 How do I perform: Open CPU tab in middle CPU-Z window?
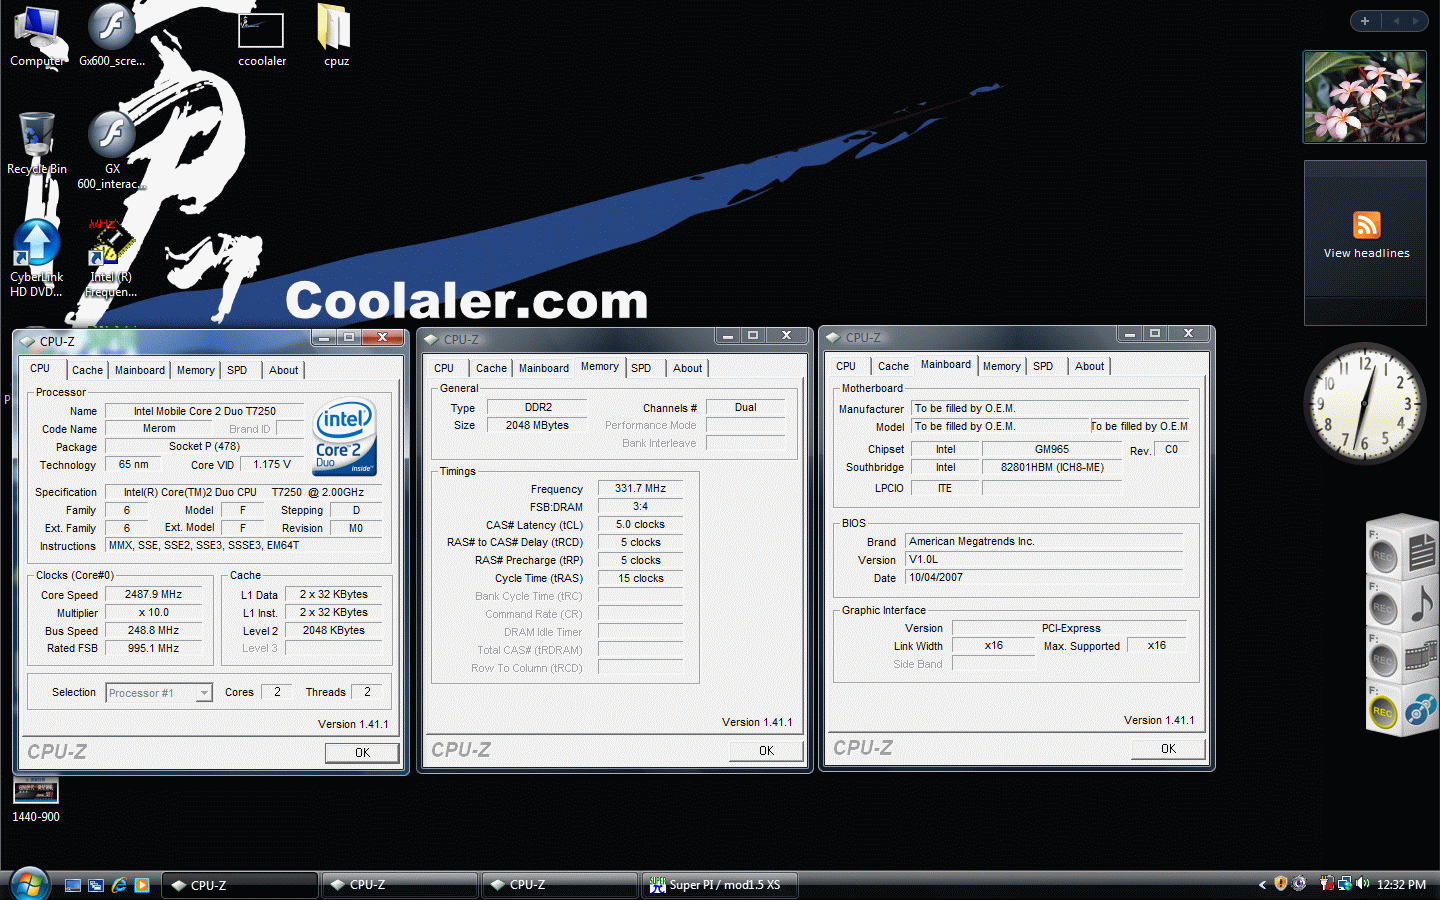[444, 368]
